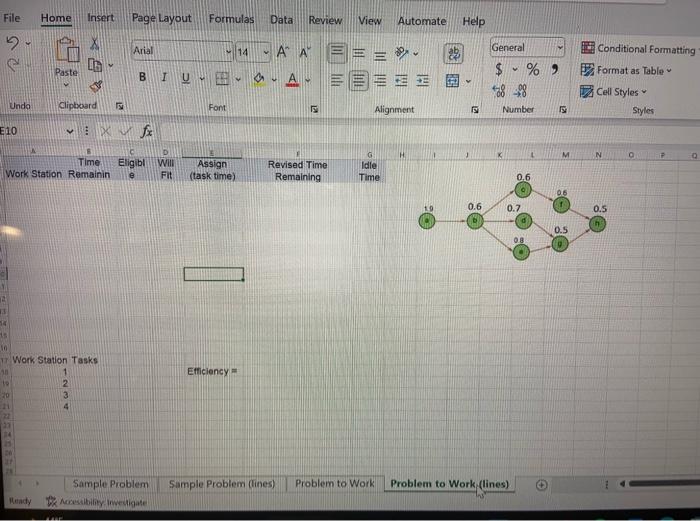The height and width of the screenshot is (521, 700).
Task: Click Merge & Center icon
Action: 453,81
